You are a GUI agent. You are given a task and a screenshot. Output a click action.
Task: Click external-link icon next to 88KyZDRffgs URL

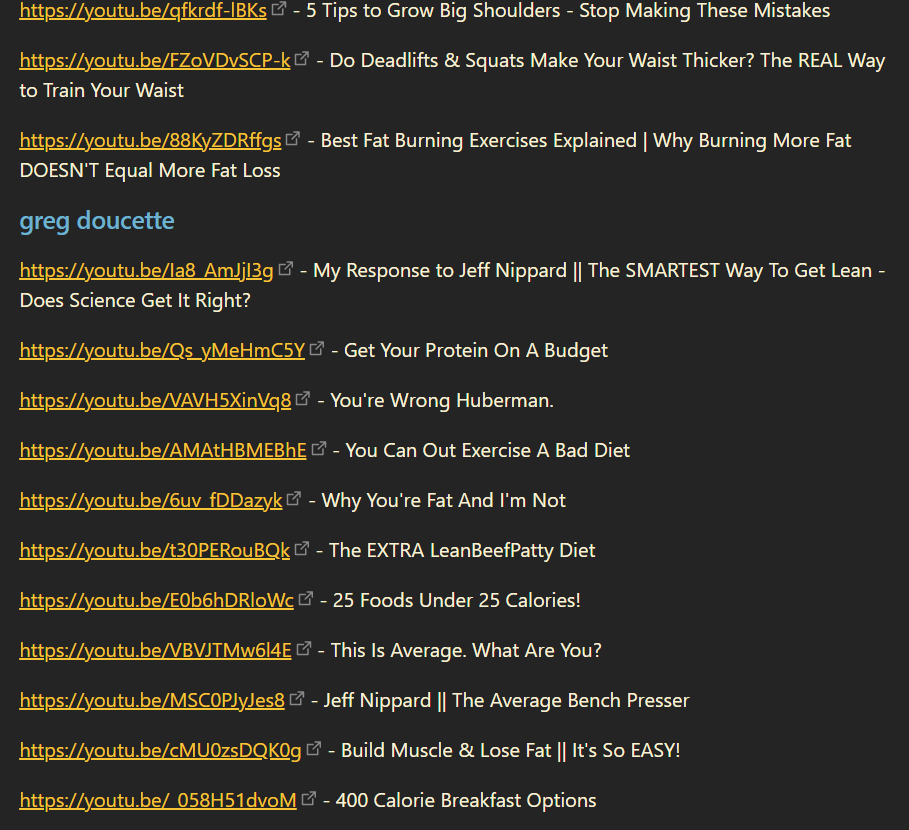pos(293,138)
